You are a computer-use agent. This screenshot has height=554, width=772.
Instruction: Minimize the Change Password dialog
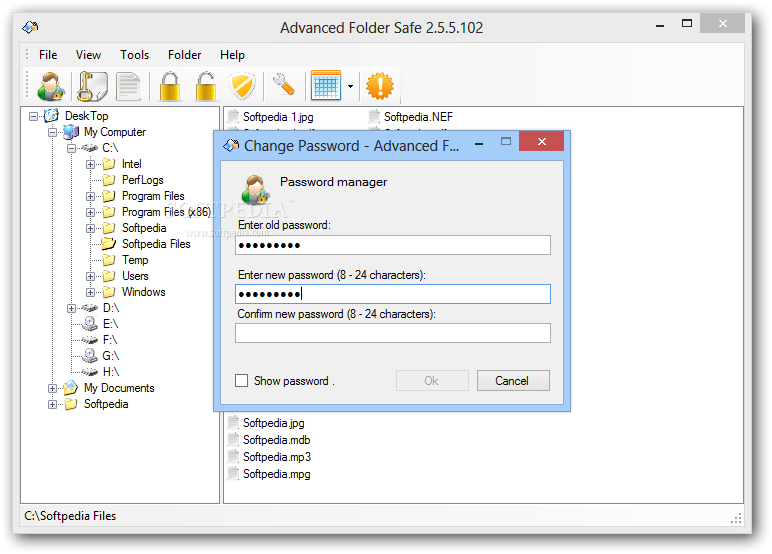(x=479, y=143)
